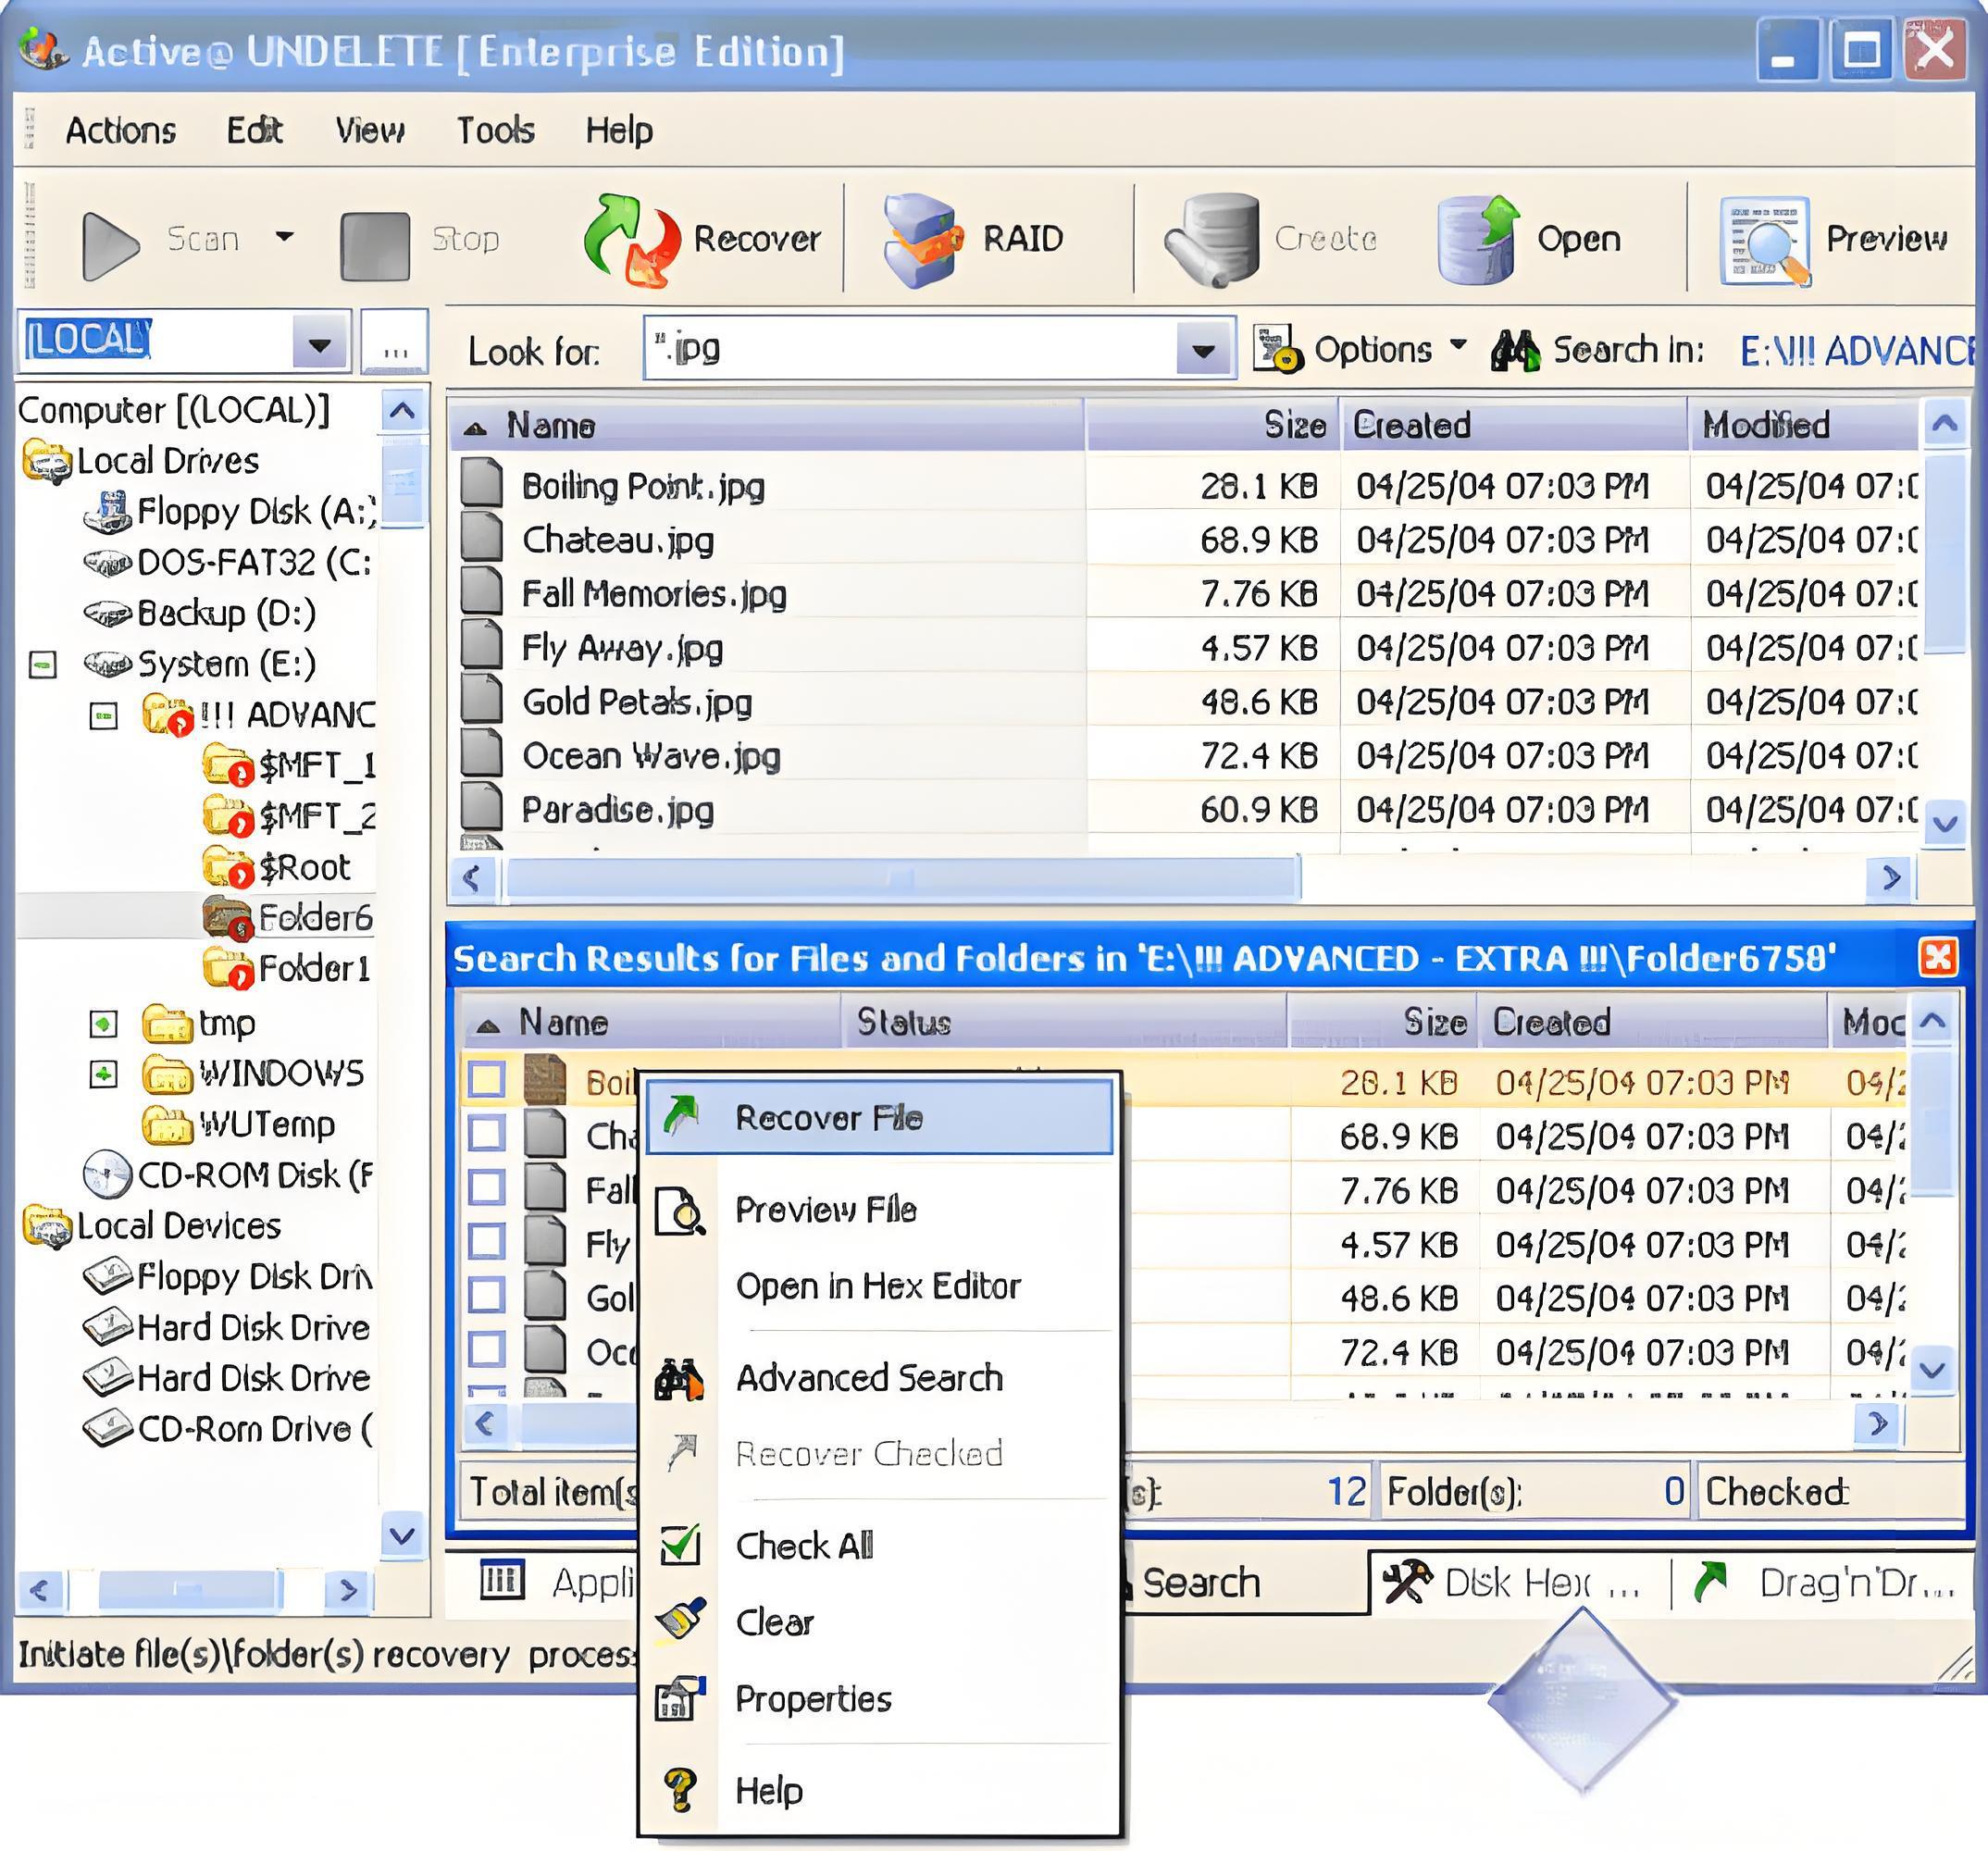Select Preview File icon in context menu
Image resolution: width=1988 pixels, height=1851 pixels.
point(680,1210)
